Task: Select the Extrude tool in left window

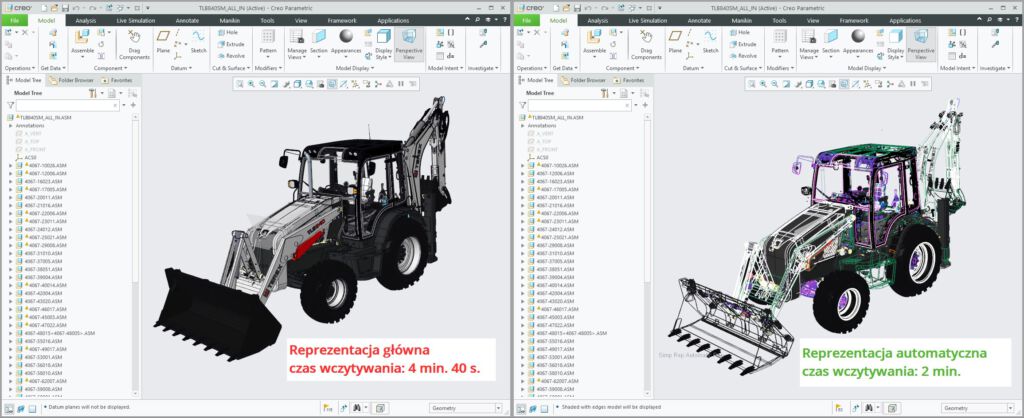Action: coord(229,44)
